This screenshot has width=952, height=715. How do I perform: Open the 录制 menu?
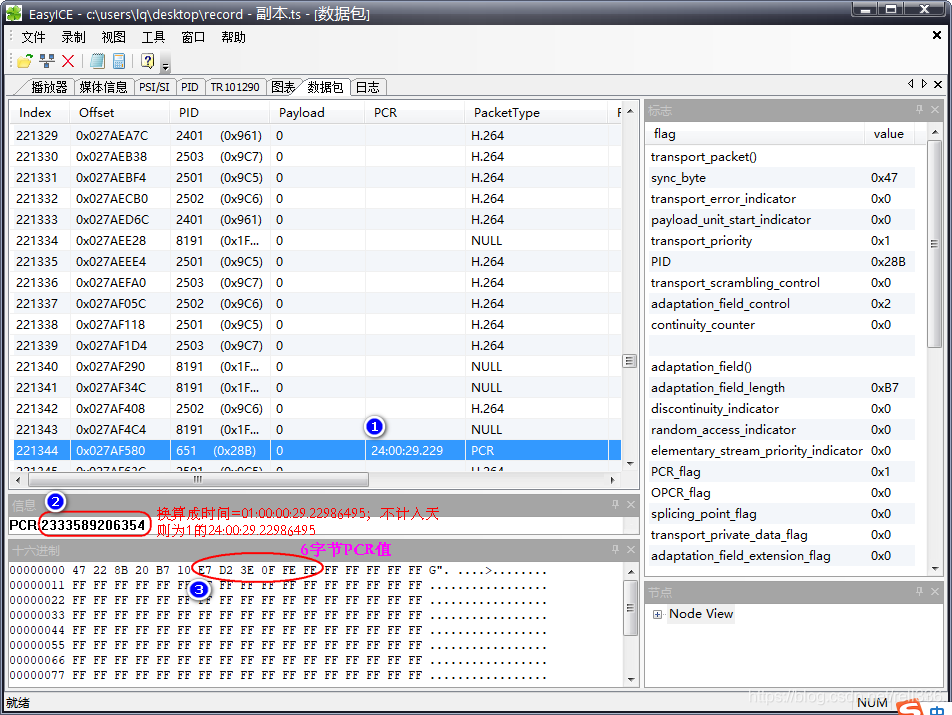tap(73, 37)
